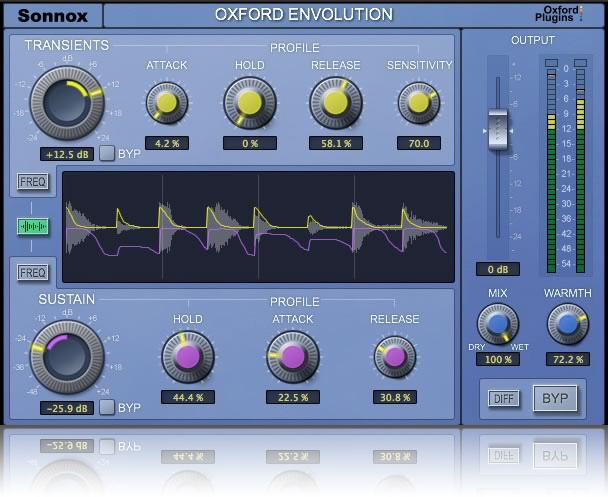Toggle the DIFF button in output section

pyautogui.click(x=504, y=398)
